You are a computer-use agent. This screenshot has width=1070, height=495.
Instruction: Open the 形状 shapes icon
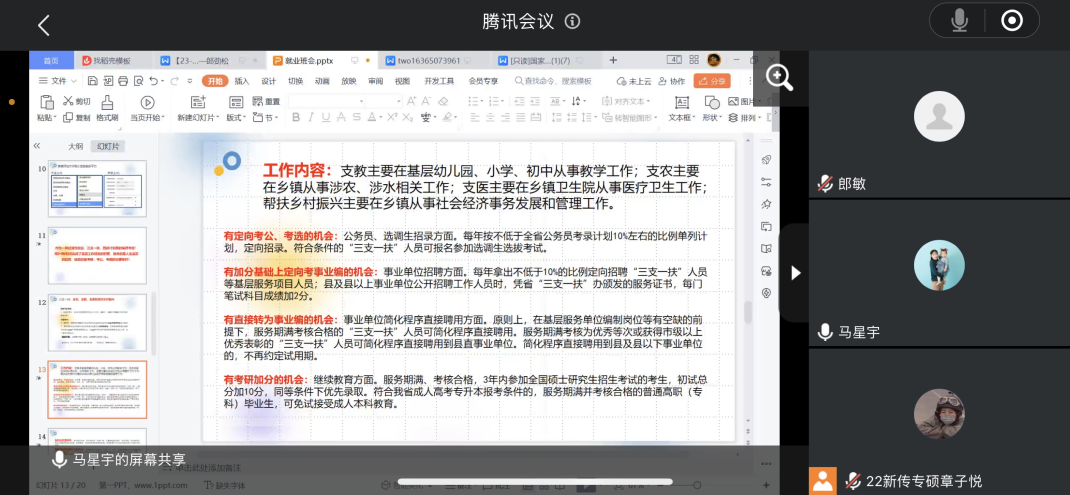[x=710, y=102]
